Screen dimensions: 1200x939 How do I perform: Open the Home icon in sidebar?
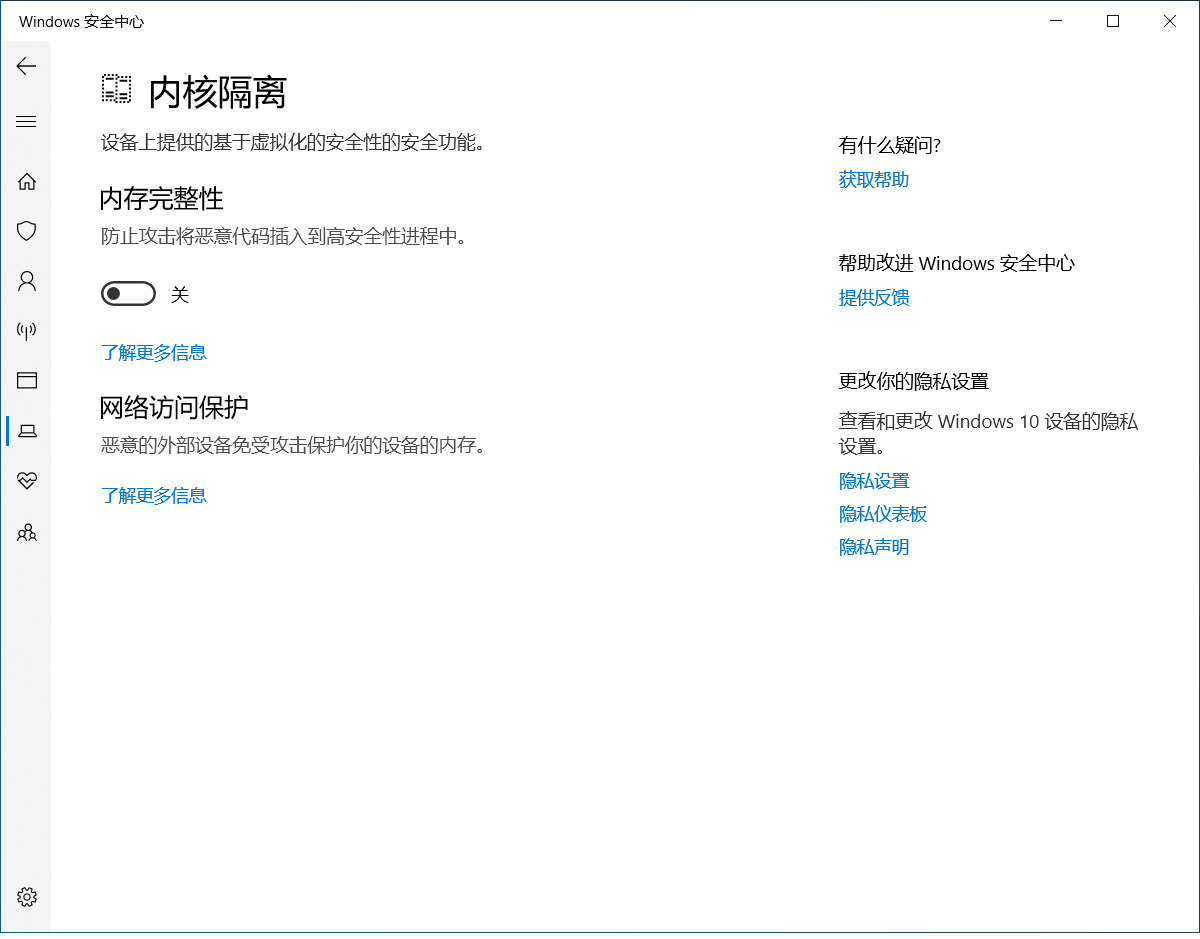click(27, 181)
